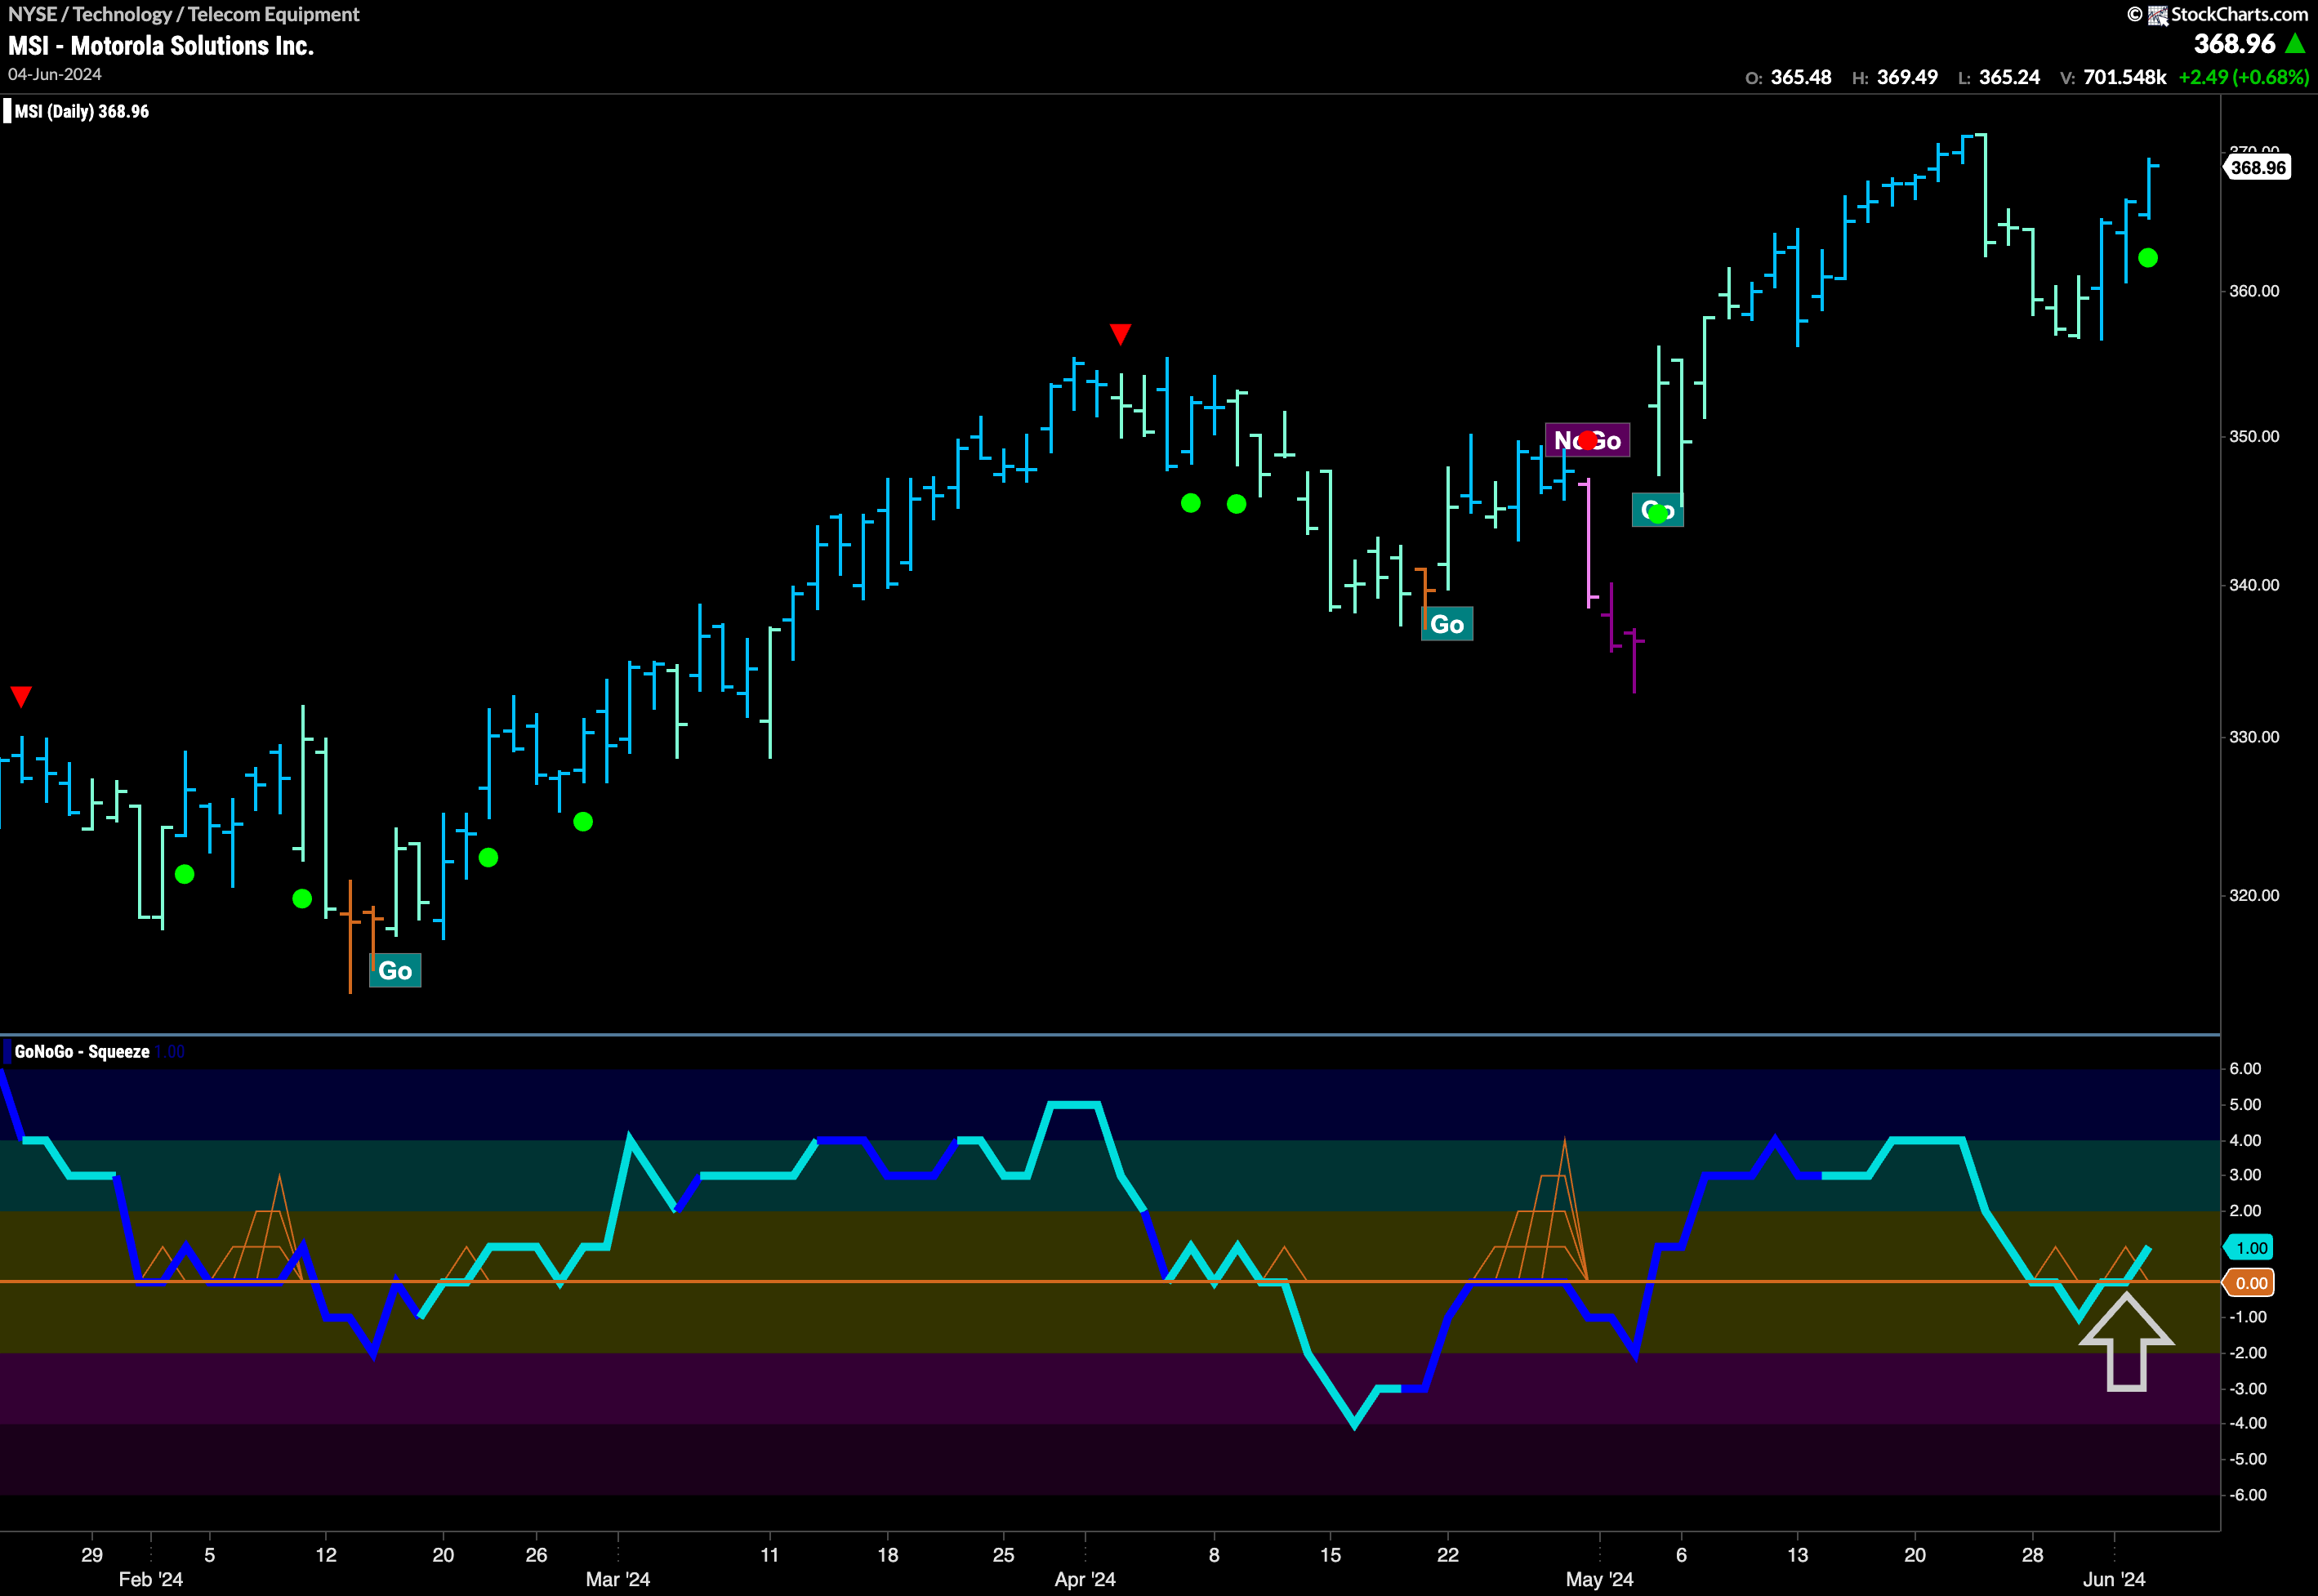Click the green up arrow beside 368.96
The width and height of the screenshot is (2318, 1596).
pyautogui.click(x=2296, y=44)
